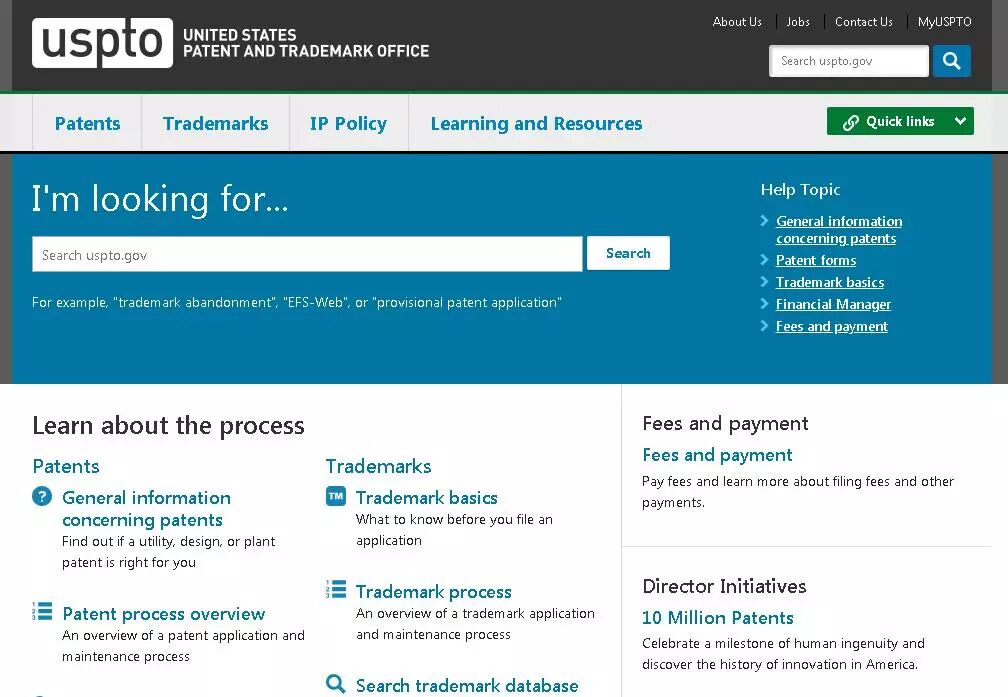Open the 10 Million Patents link
1008x697 pixels.
tap(718, 617)
